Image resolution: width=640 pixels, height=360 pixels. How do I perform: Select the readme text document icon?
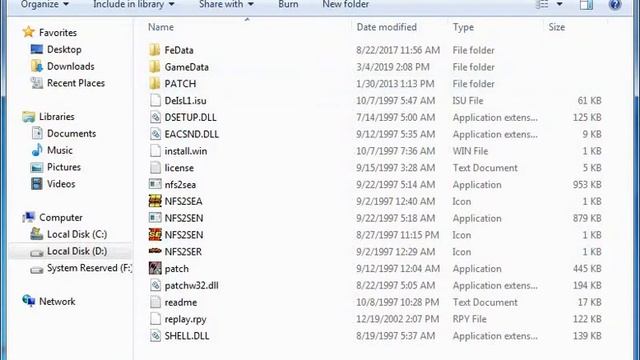pyautogui.click(x=155, y=302)
